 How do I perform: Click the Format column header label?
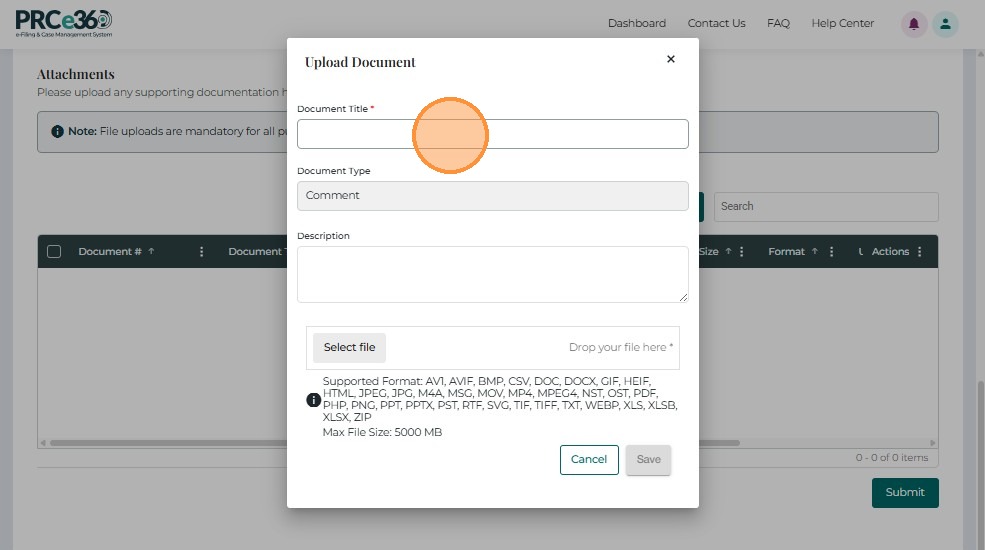[786, 252]
